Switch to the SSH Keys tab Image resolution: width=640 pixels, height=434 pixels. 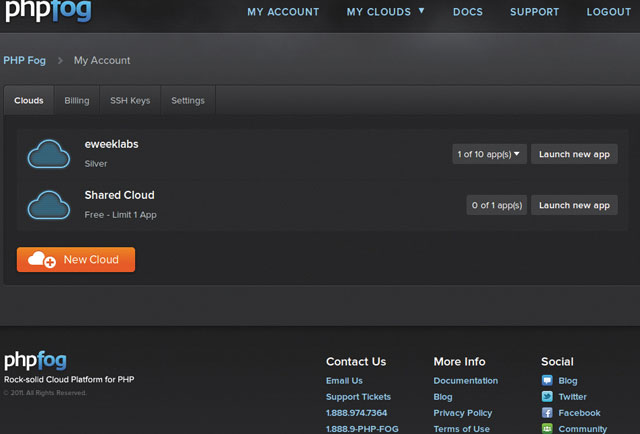130,100
